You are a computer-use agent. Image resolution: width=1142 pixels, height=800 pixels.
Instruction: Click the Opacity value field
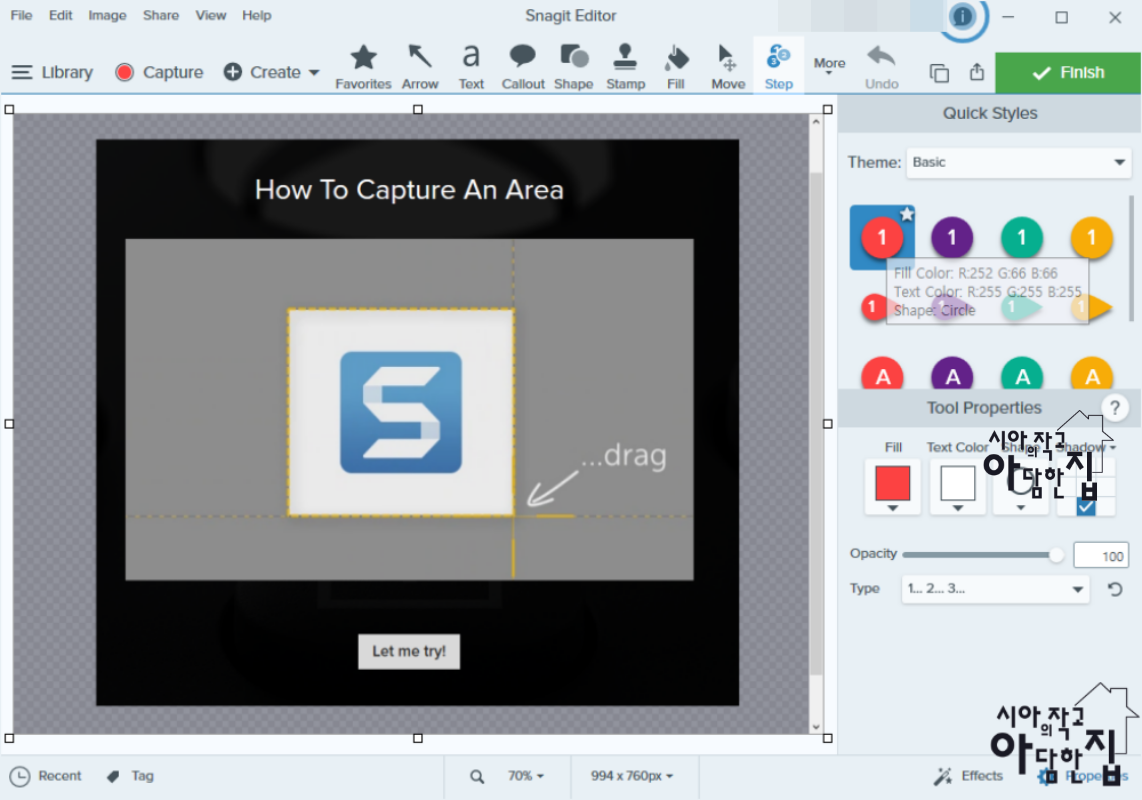[x=1100, y=556]
